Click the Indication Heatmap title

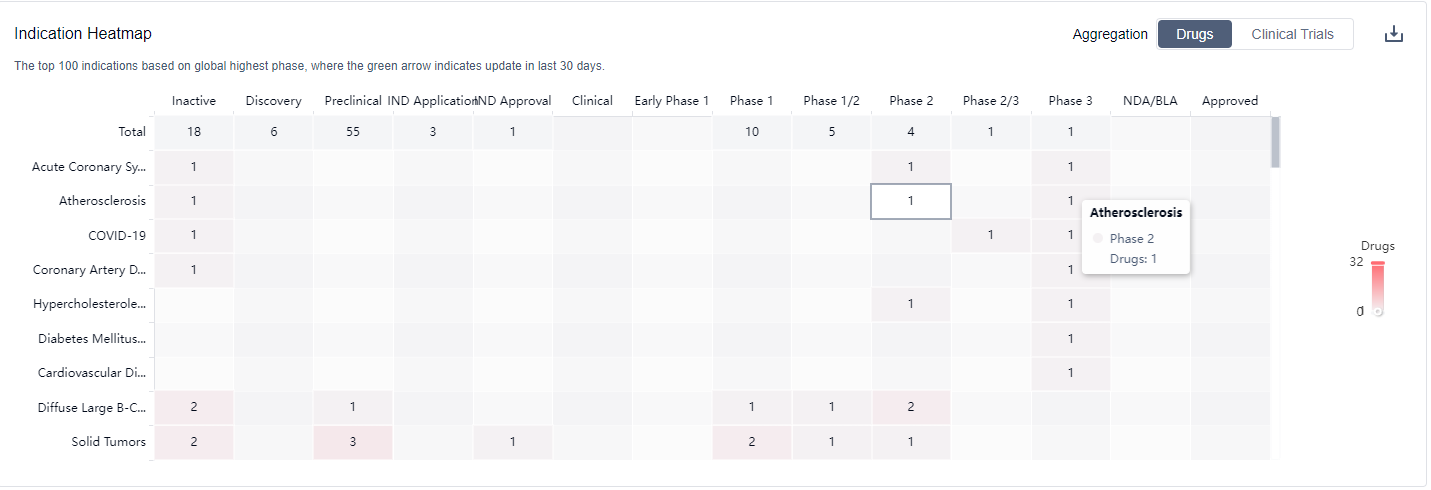83,34
